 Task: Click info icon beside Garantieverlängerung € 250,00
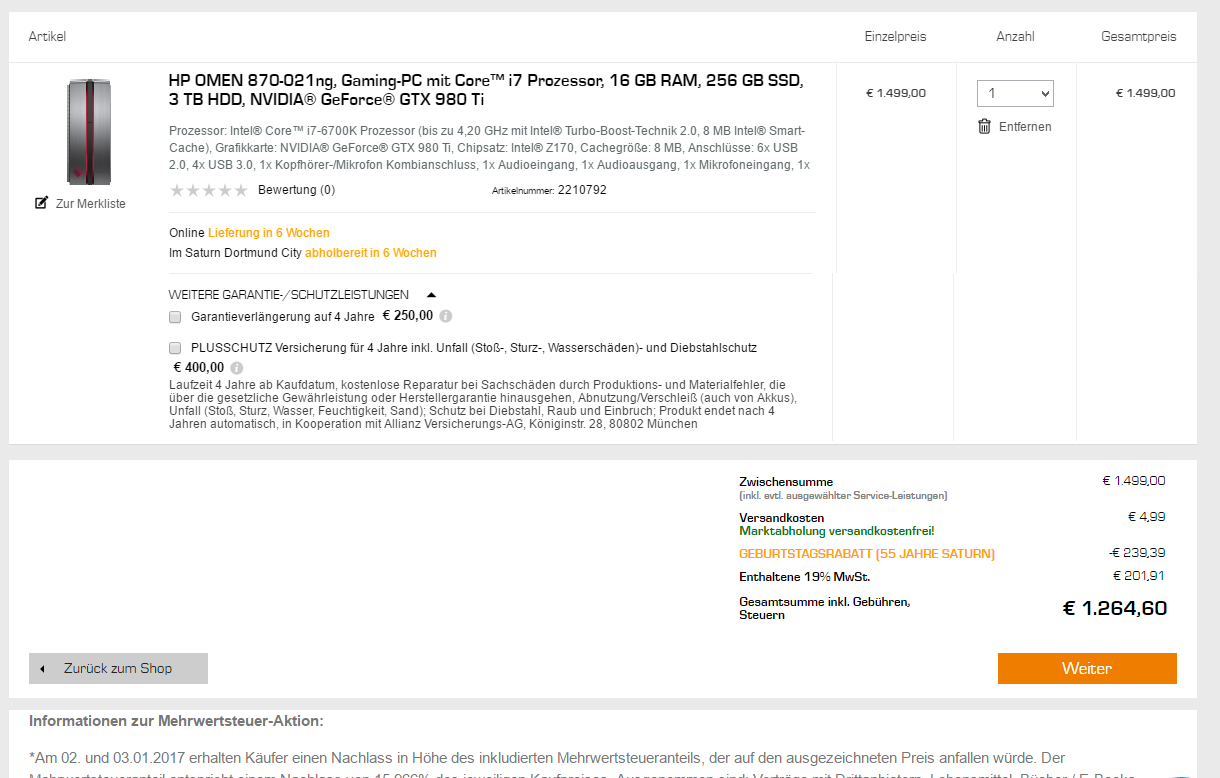pyautogui.click(x=446, y=316)
